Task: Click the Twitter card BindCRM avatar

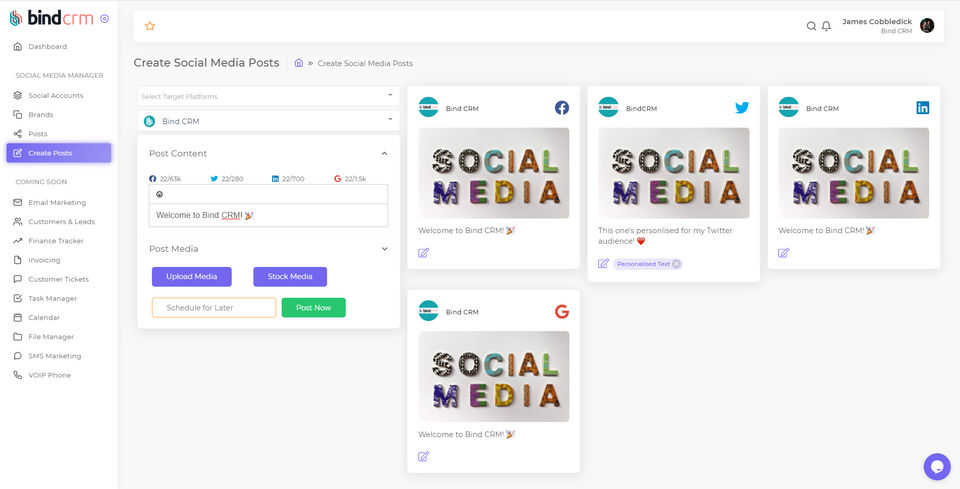Action: [x=609, y=107]
